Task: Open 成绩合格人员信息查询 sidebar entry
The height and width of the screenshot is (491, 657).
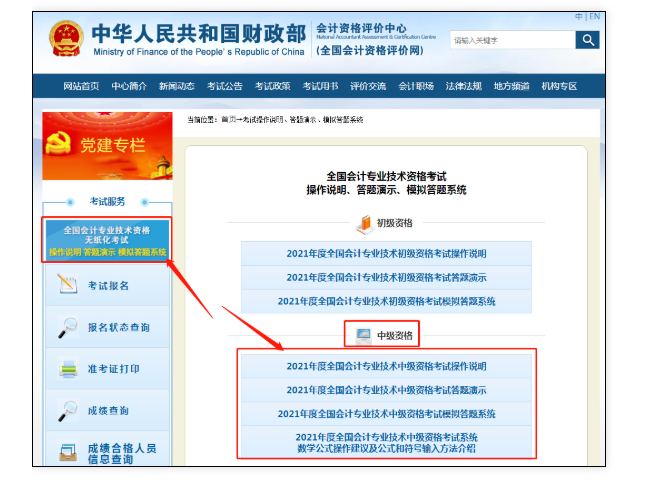Action: [x=107, y=449]
